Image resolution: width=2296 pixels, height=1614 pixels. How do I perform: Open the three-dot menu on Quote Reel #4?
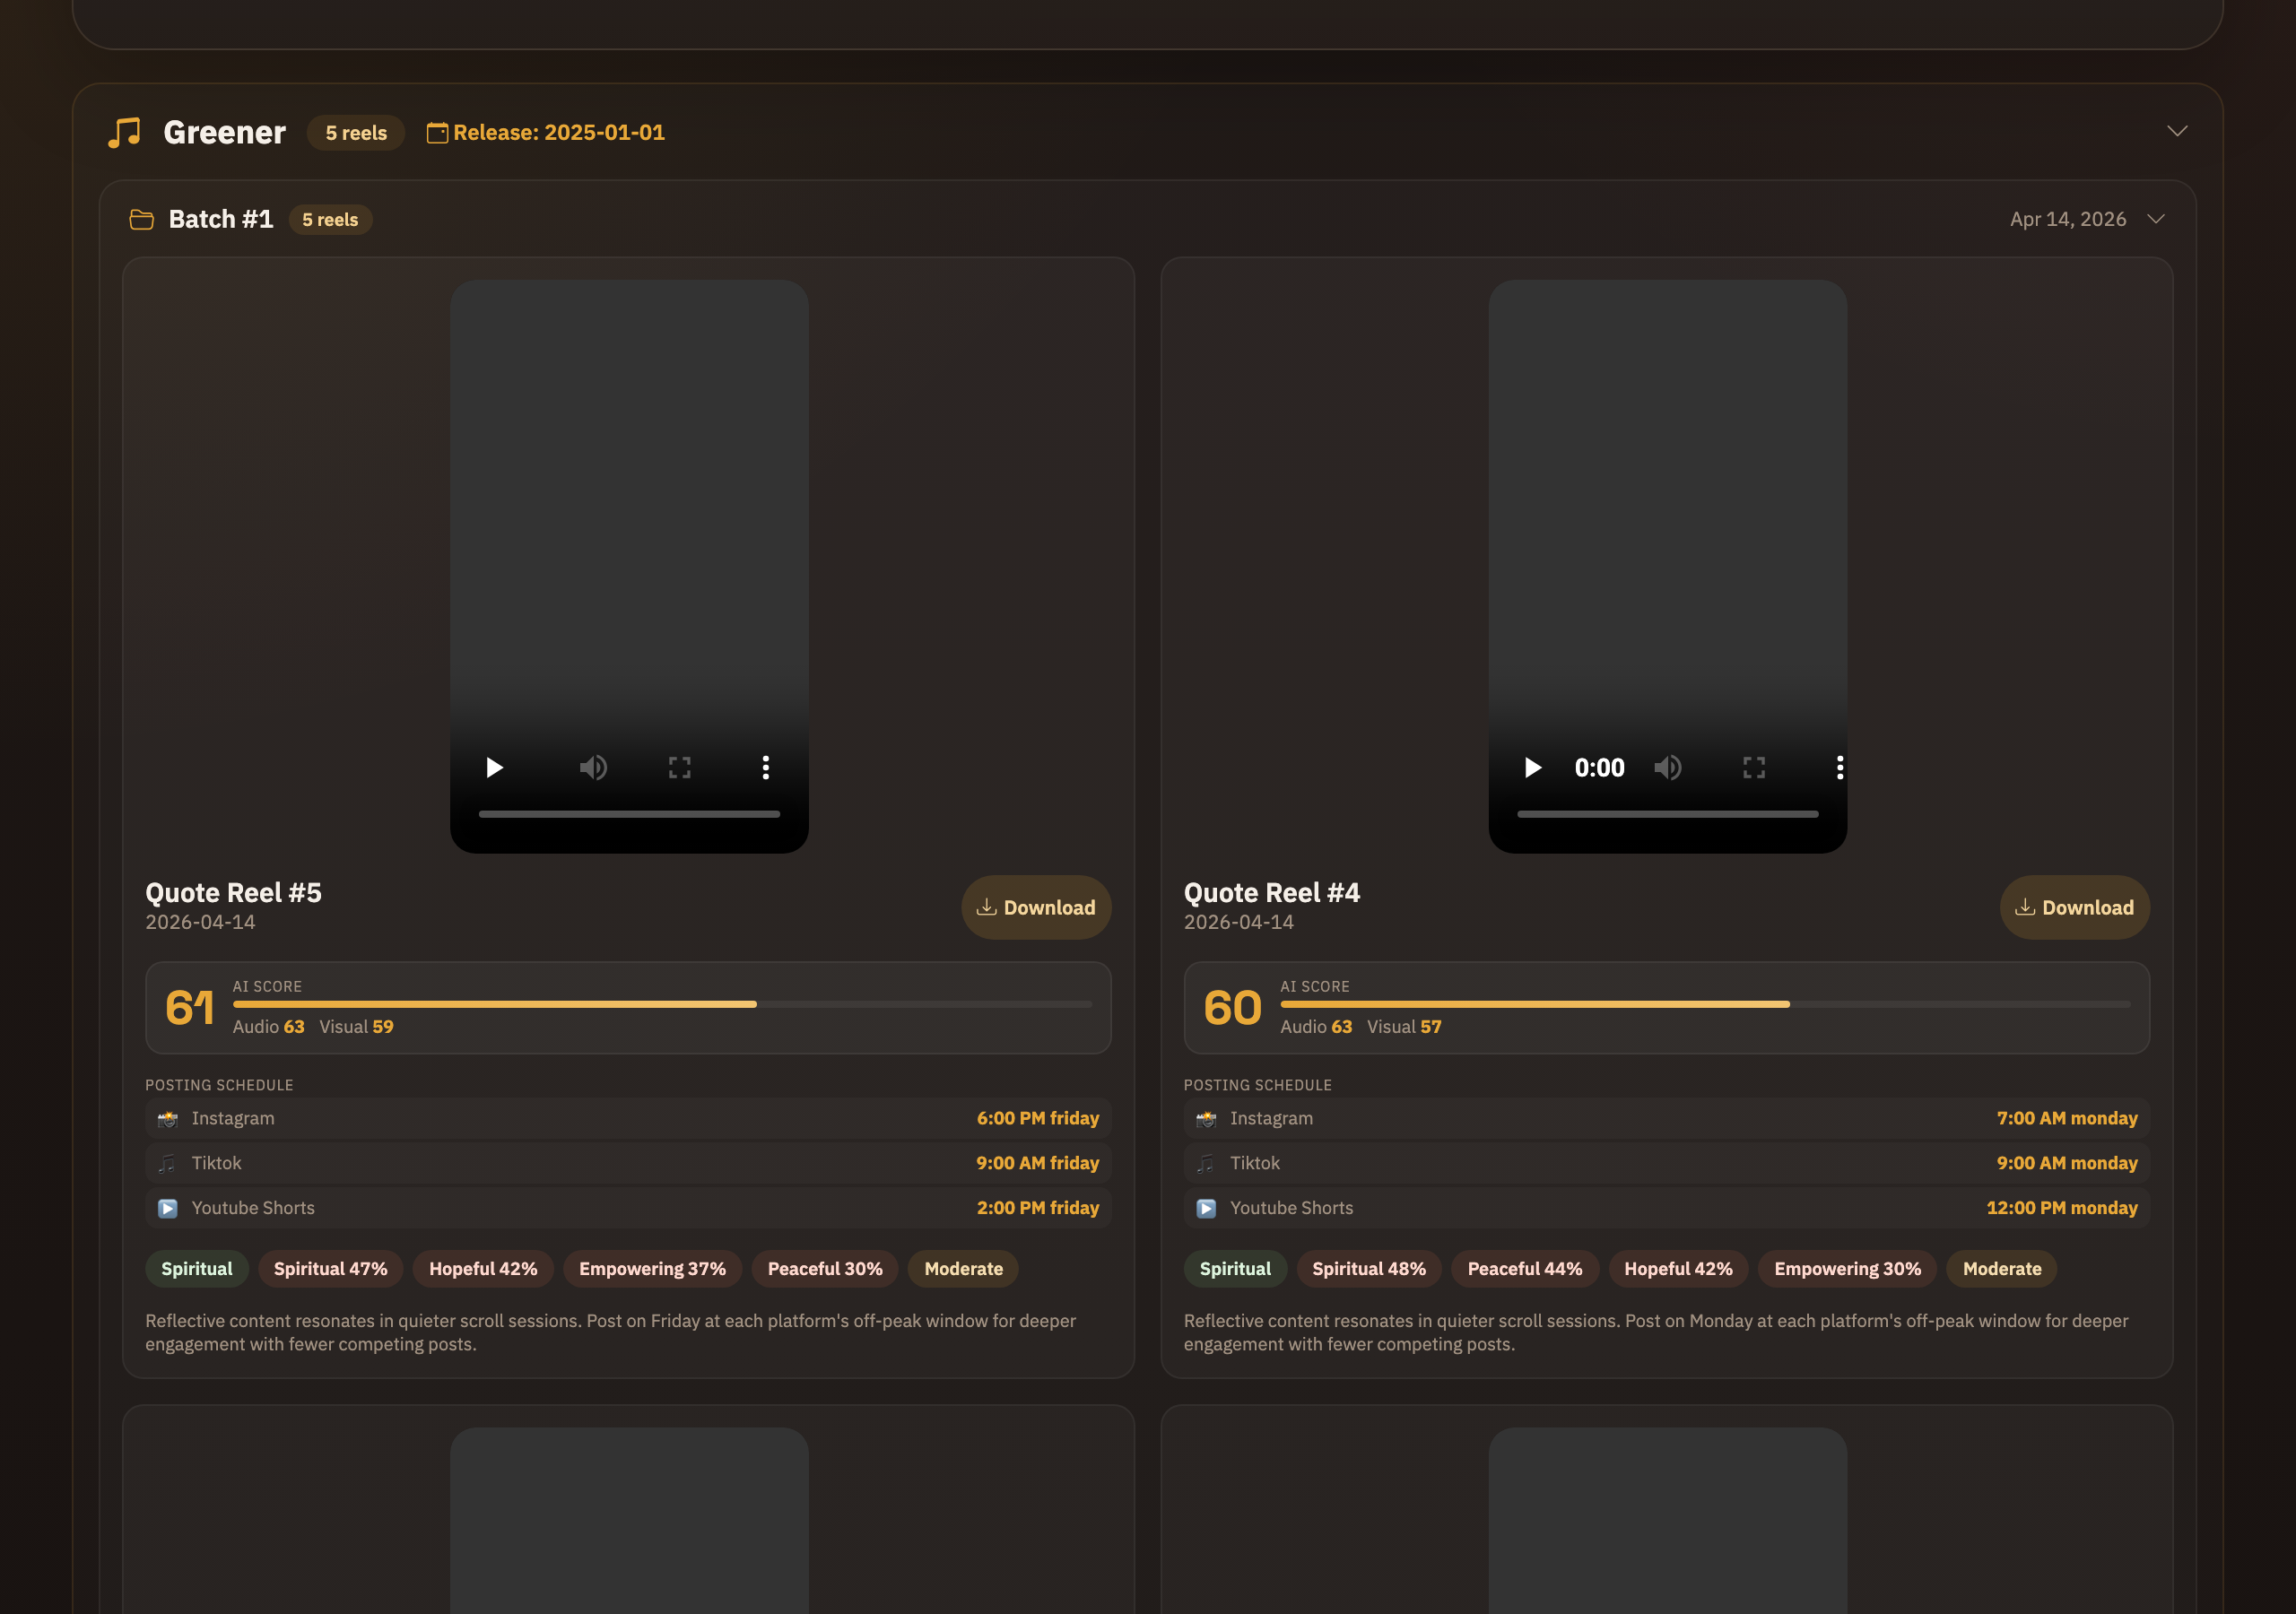click(x=1839, y=767)
